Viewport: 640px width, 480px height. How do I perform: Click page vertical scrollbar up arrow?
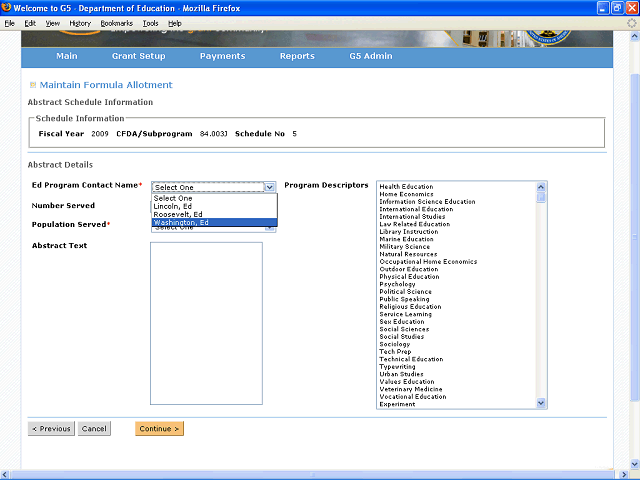pos(635,36)
